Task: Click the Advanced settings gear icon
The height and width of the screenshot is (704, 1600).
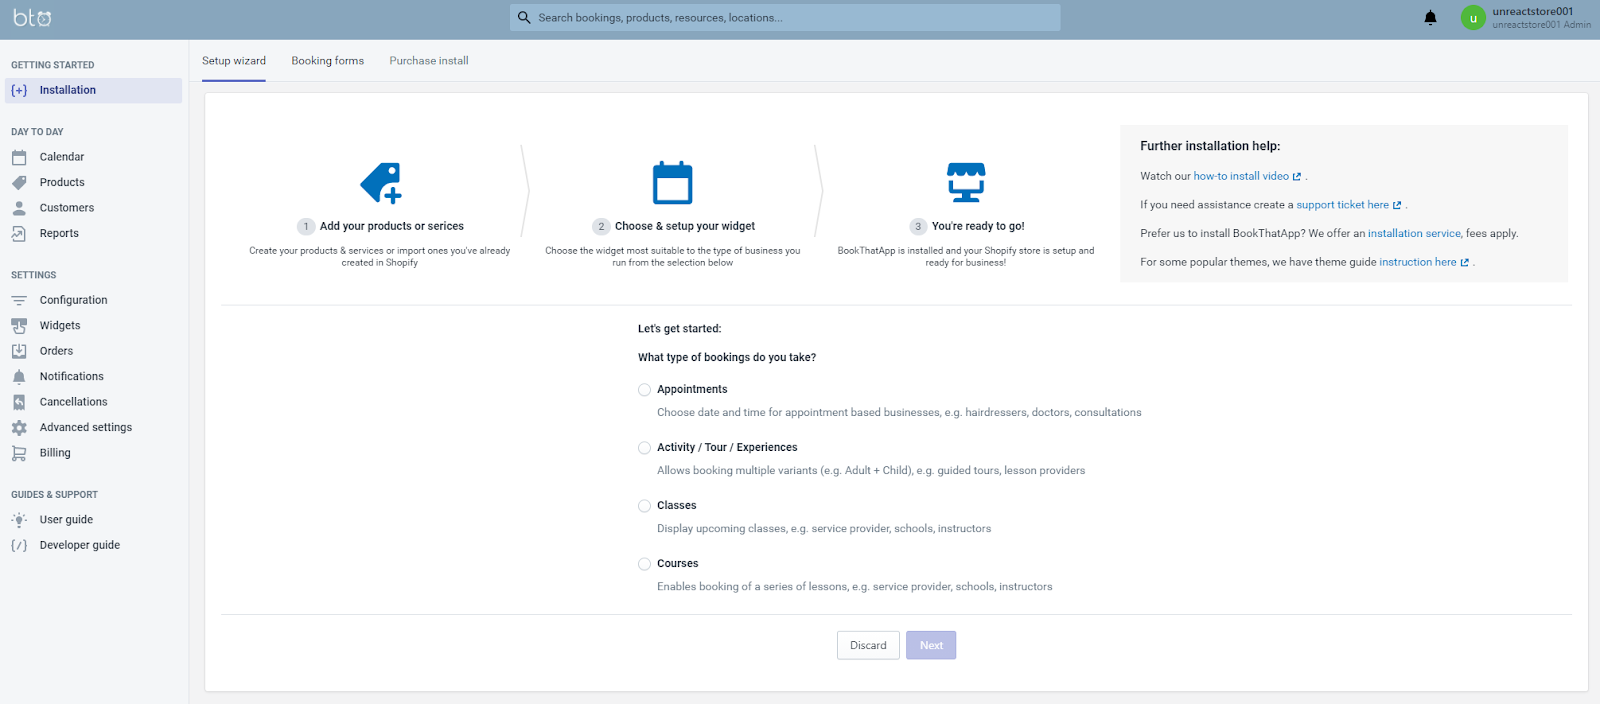Action: click(19, 428)
